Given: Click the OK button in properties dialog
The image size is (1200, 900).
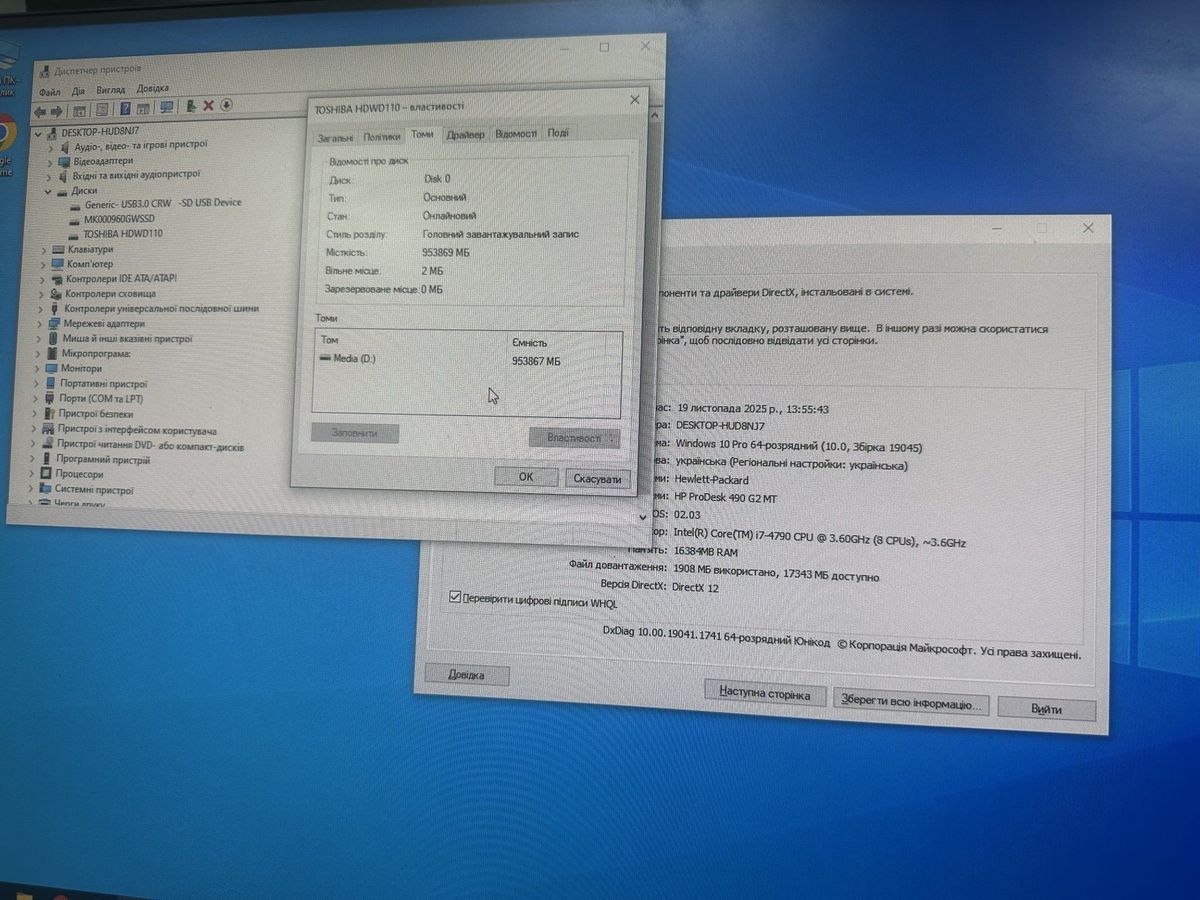Looking at the screenshot, I should tap(525, 477).
